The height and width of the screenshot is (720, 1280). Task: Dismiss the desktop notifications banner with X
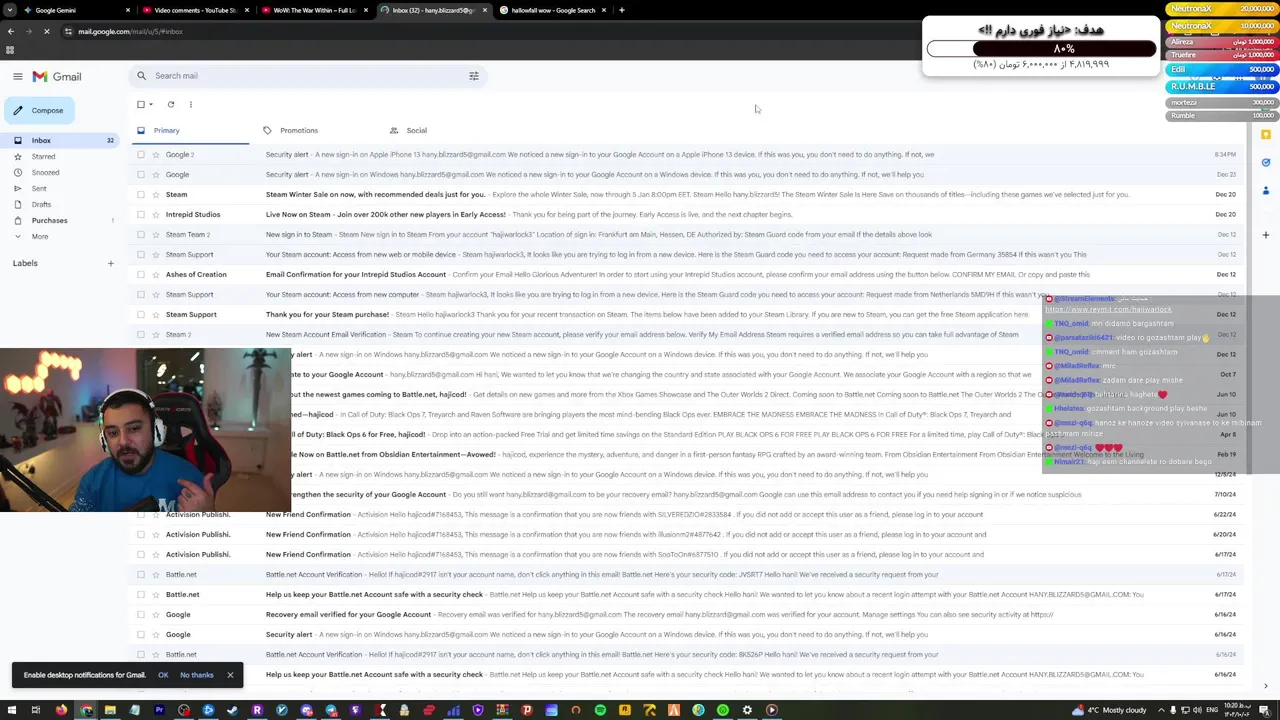pyautogui.click(x=230, y=675)
